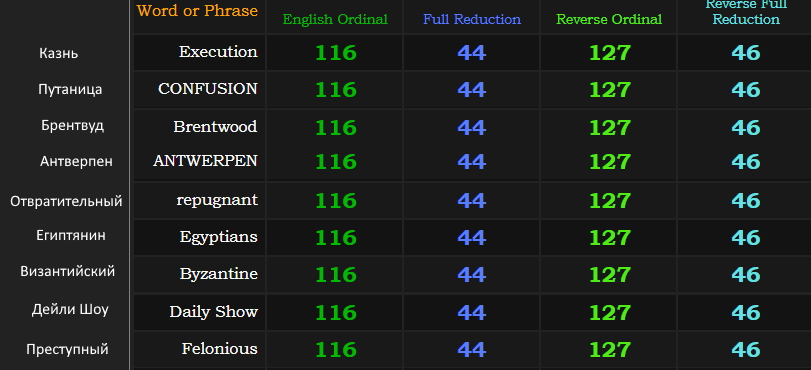
Task: Click Full Reduction 44 in Brentwood row
Action: [x=471, y=128]
